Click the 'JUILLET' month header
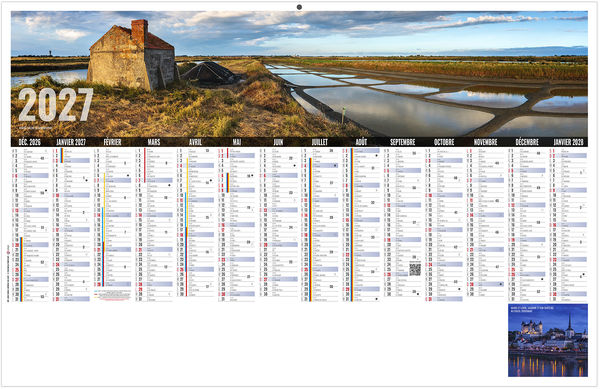The width and height of the screenshot is (600, 389). point(320,142)
